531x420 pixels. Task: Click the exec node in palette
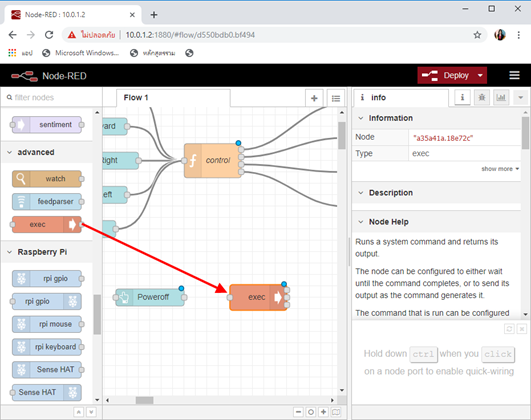pyautogui.click(x=47, y=225)
